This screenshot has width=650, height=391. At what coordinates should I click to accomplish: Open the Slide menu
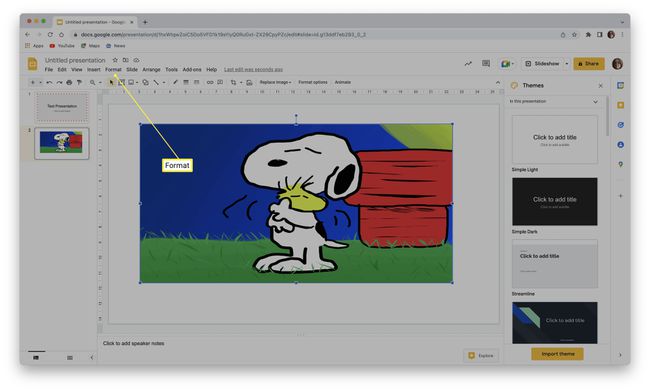point(132,70)
